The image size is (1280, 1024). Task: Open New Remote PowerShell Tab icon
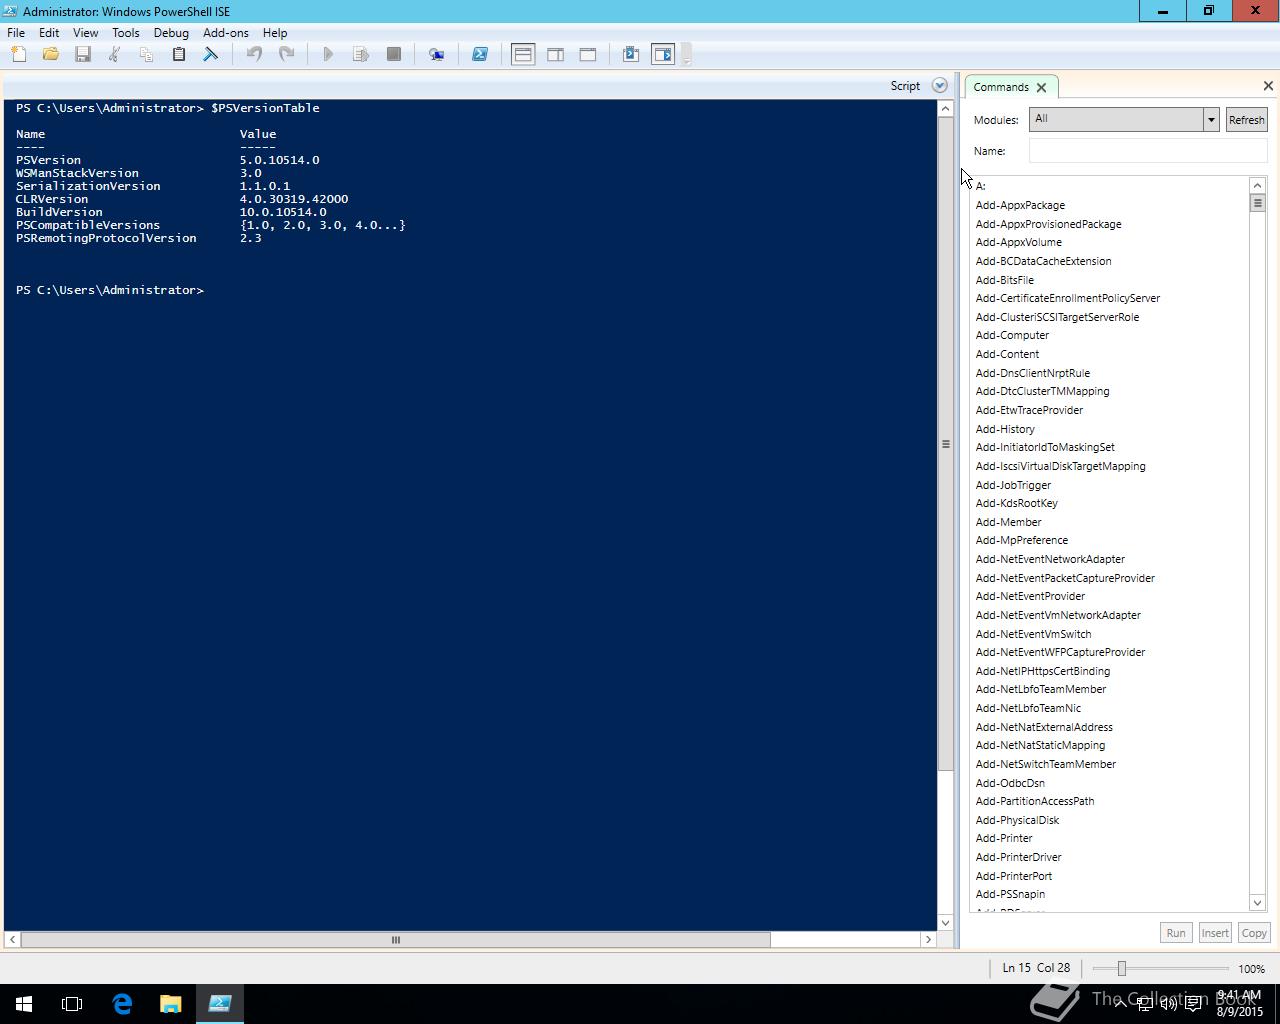437,54
